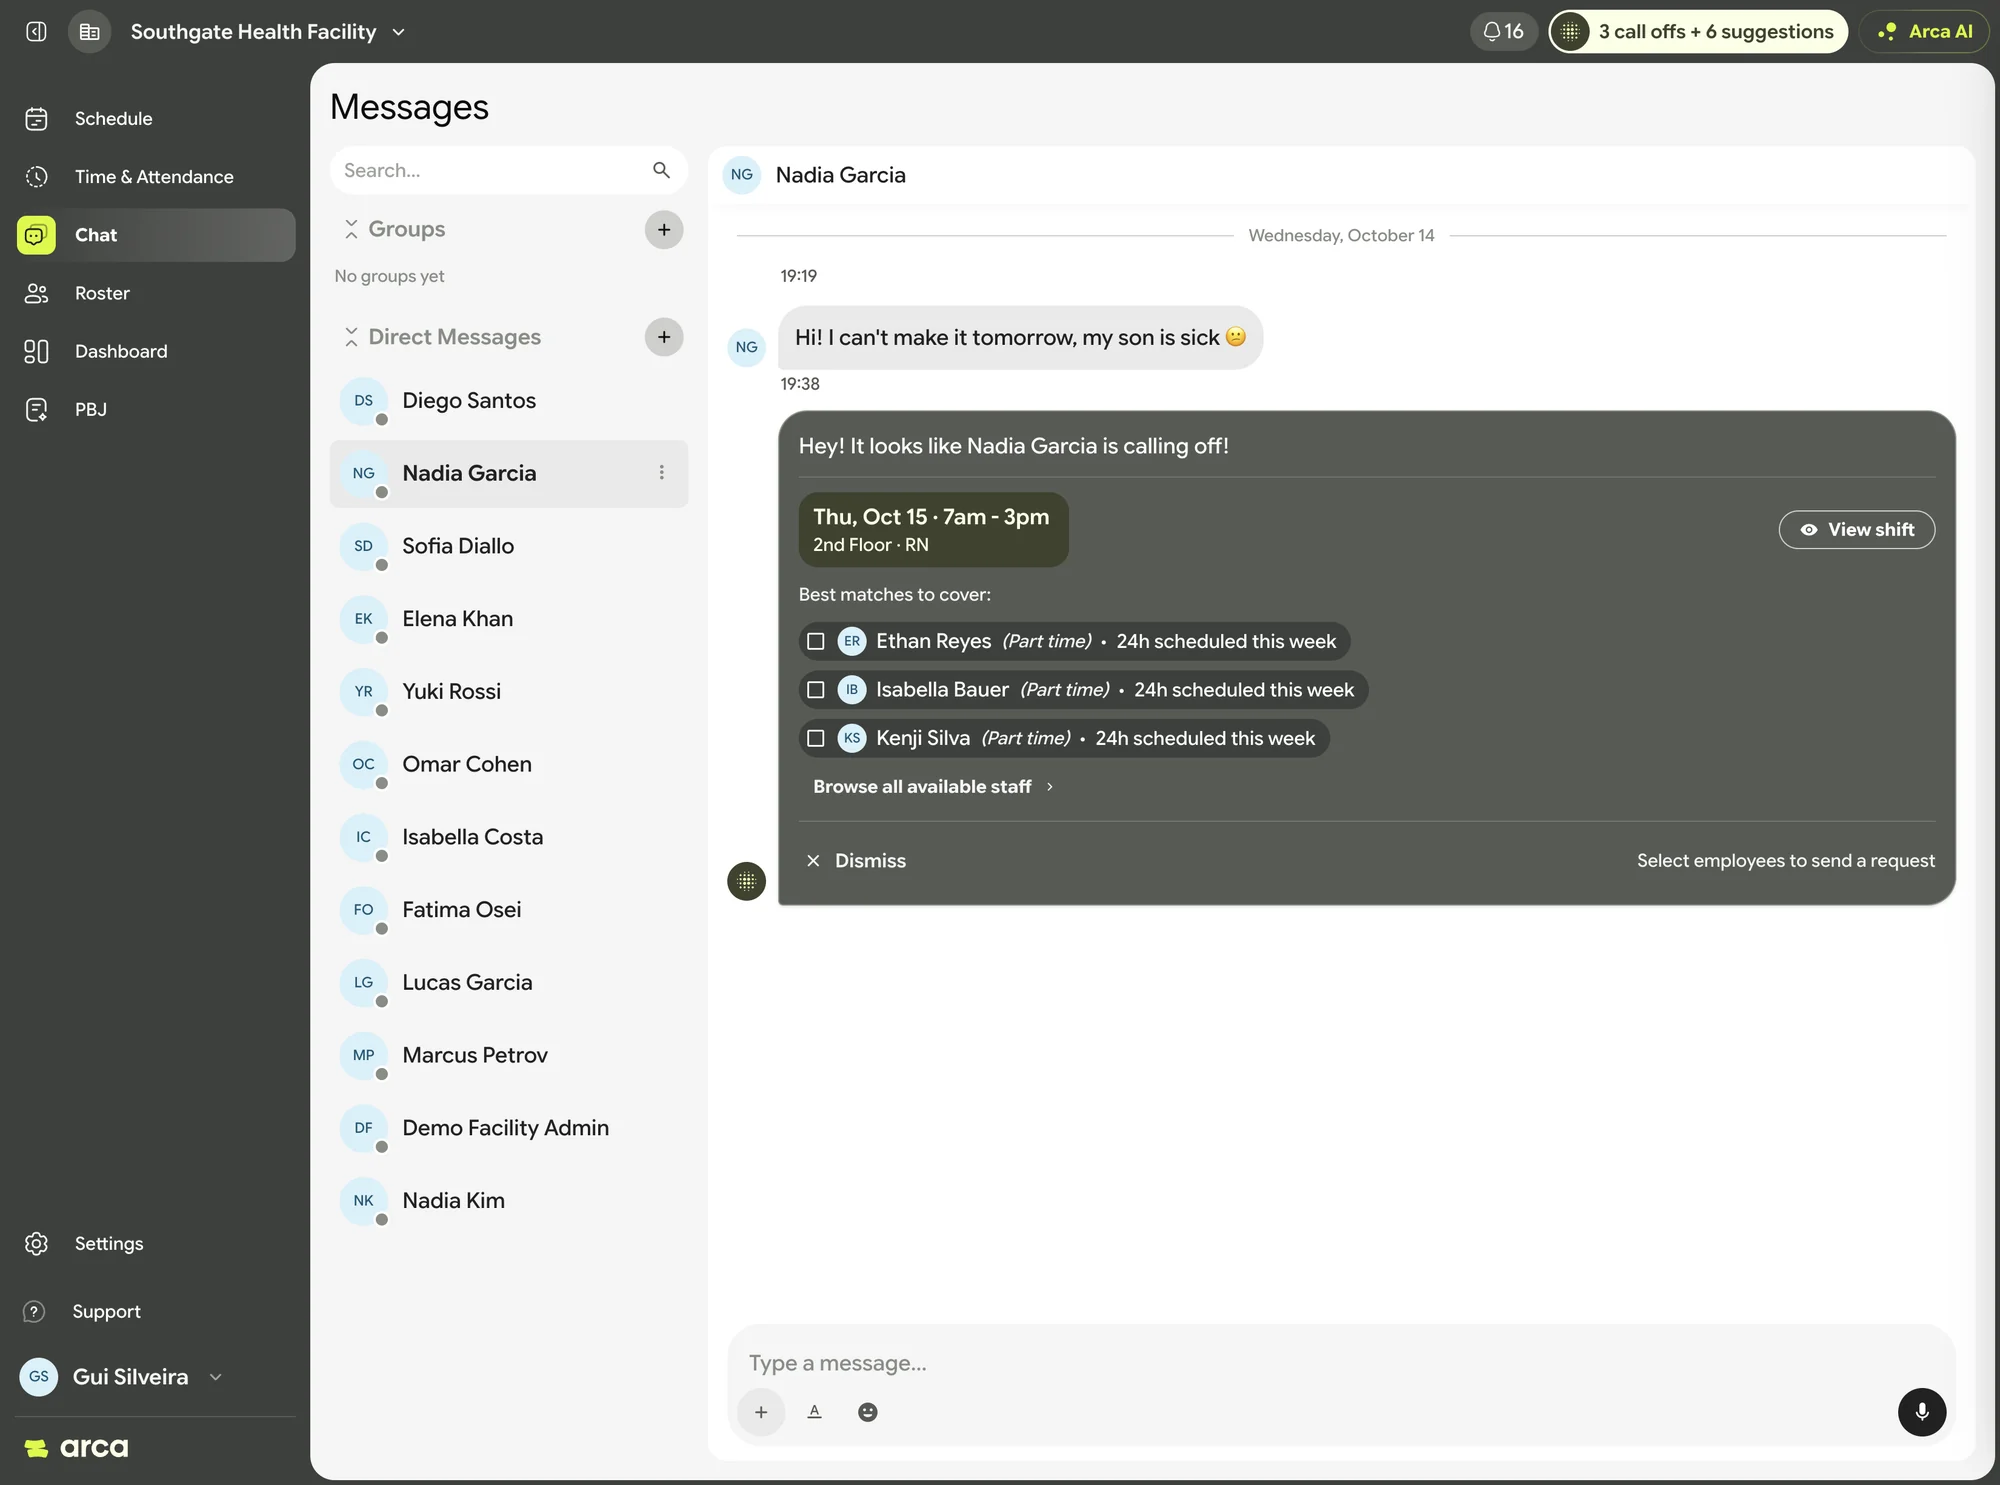The width and height of the screenshot is (2000, 1485).
Task: Click the Type a message field
Action: (x=1340, y=1363)
